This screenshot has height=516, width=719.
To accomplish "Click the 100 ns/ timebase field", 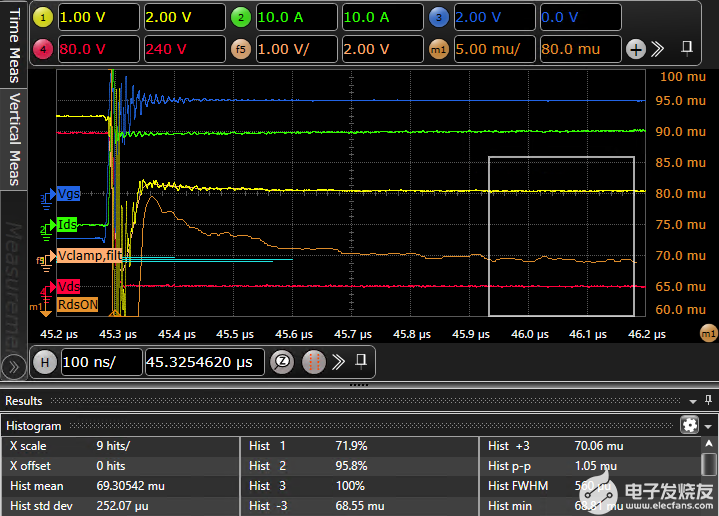I will click(101, 361).
